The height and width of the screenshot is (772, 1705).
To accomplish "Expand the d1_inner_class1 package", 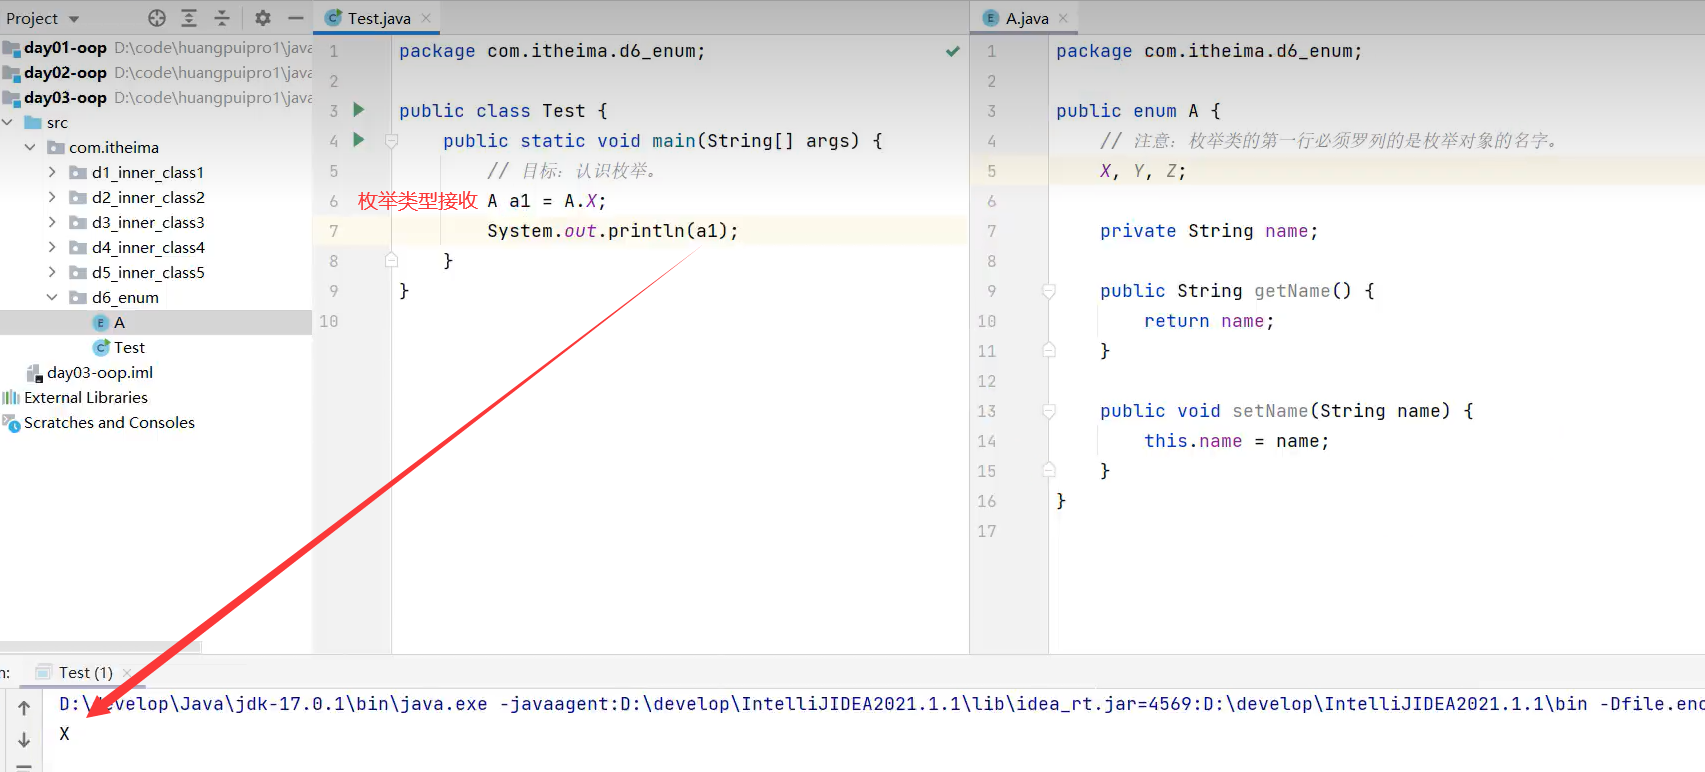I will (52, 172).
